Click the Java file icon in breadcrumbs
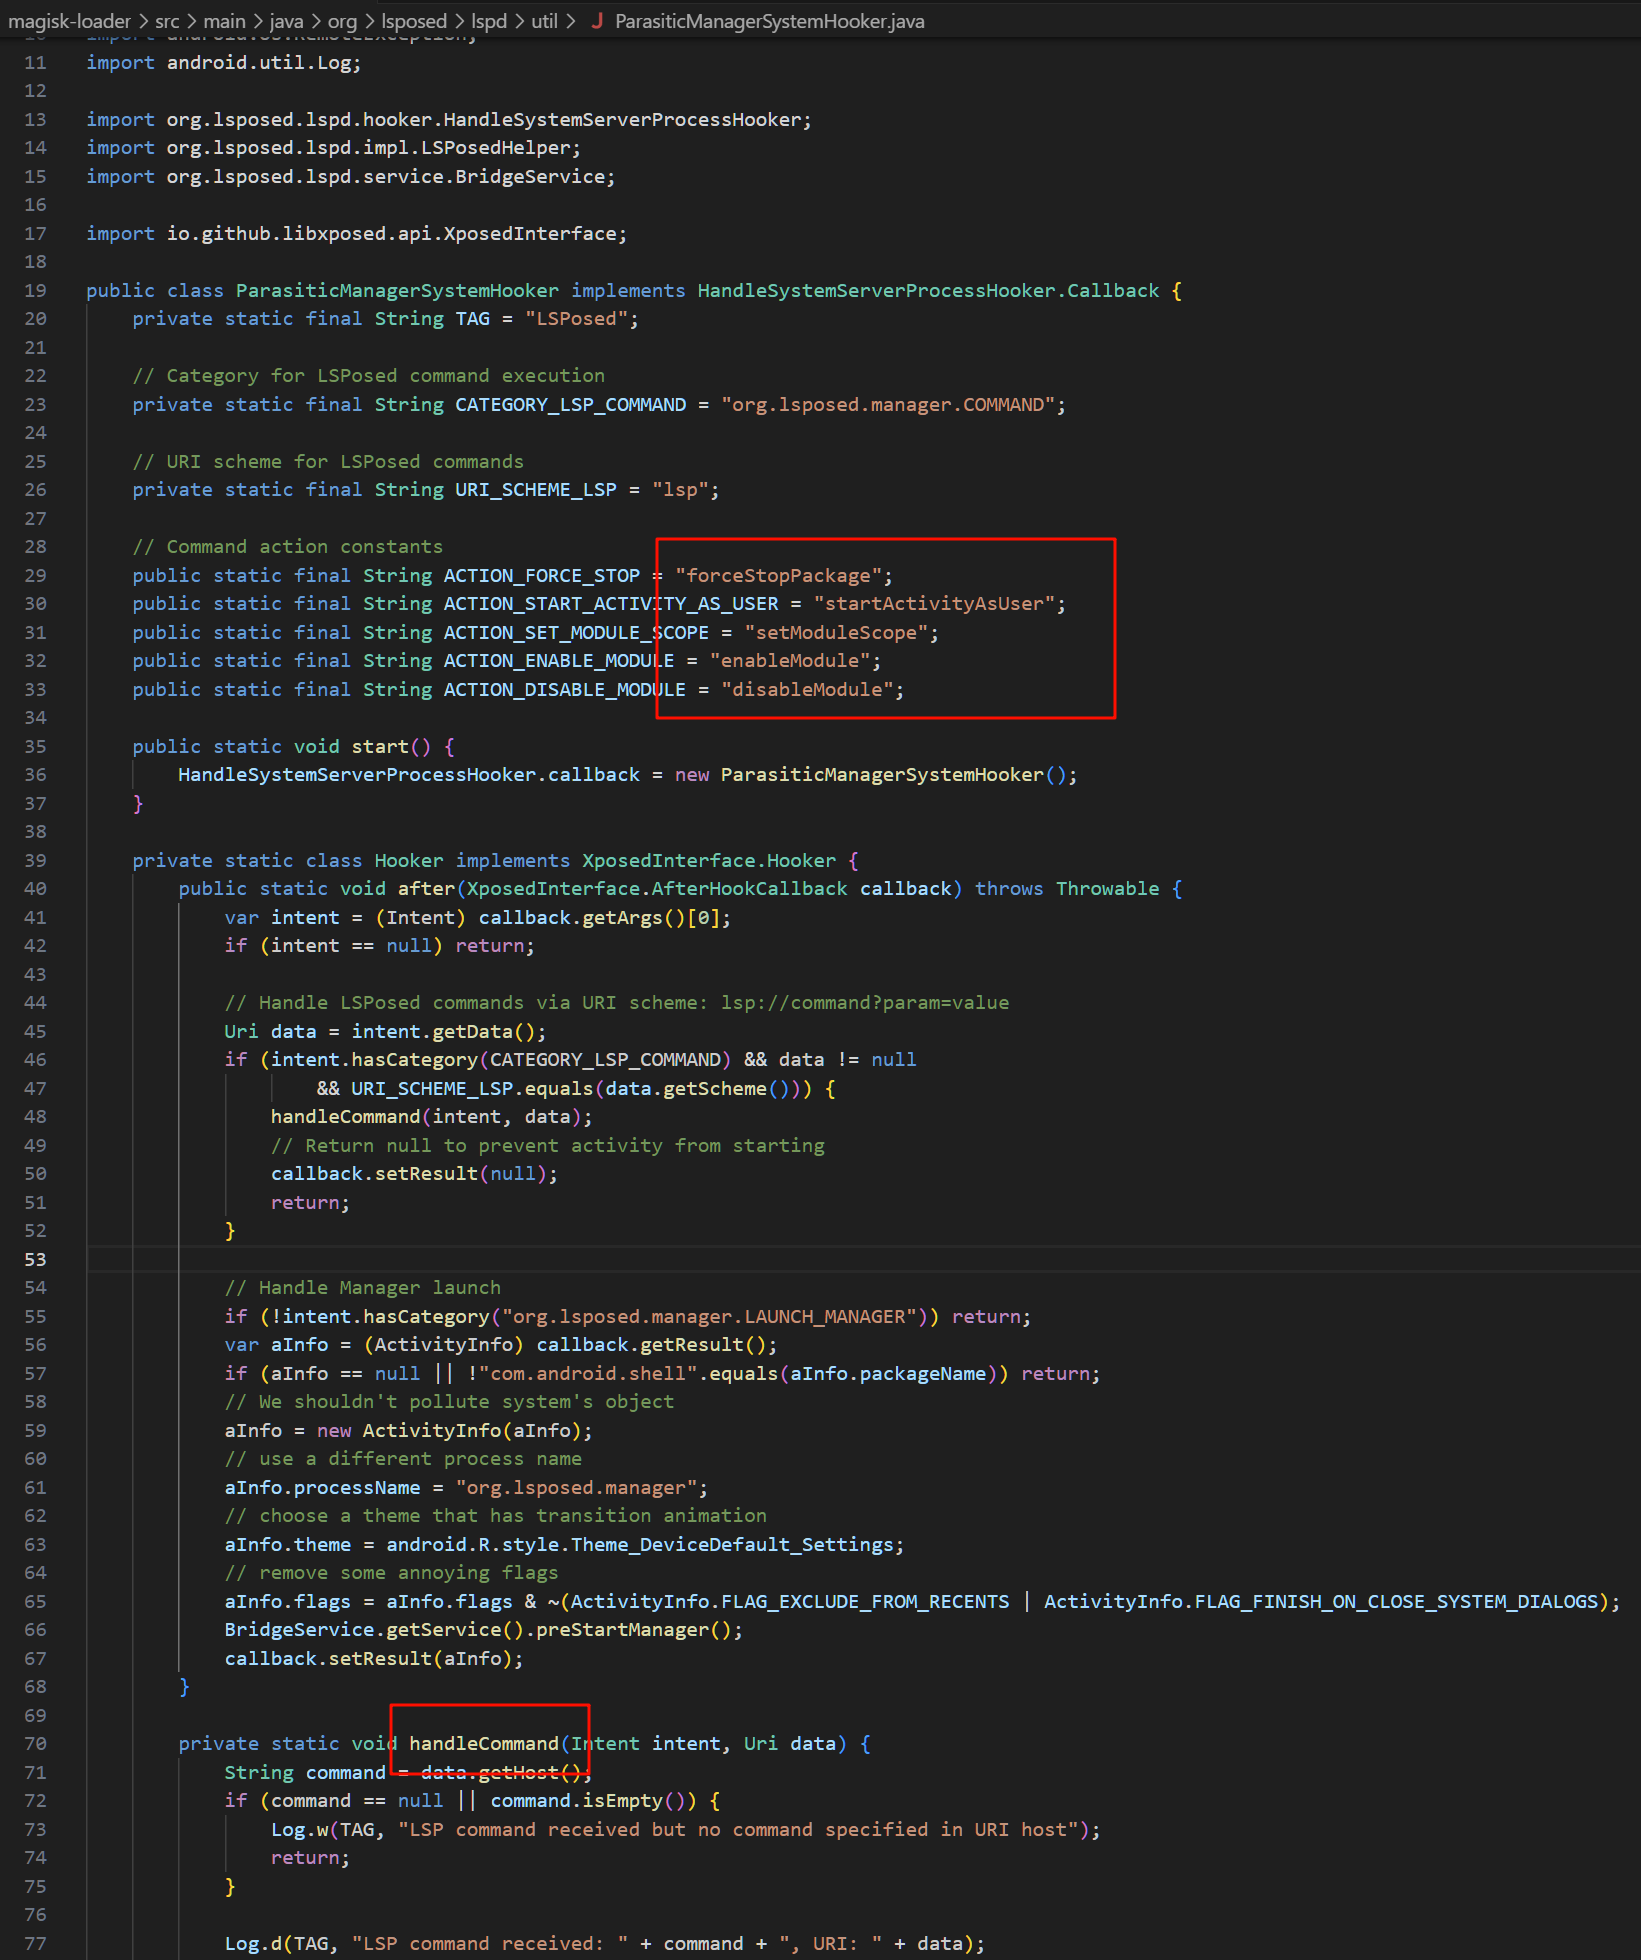 point(597,21)
